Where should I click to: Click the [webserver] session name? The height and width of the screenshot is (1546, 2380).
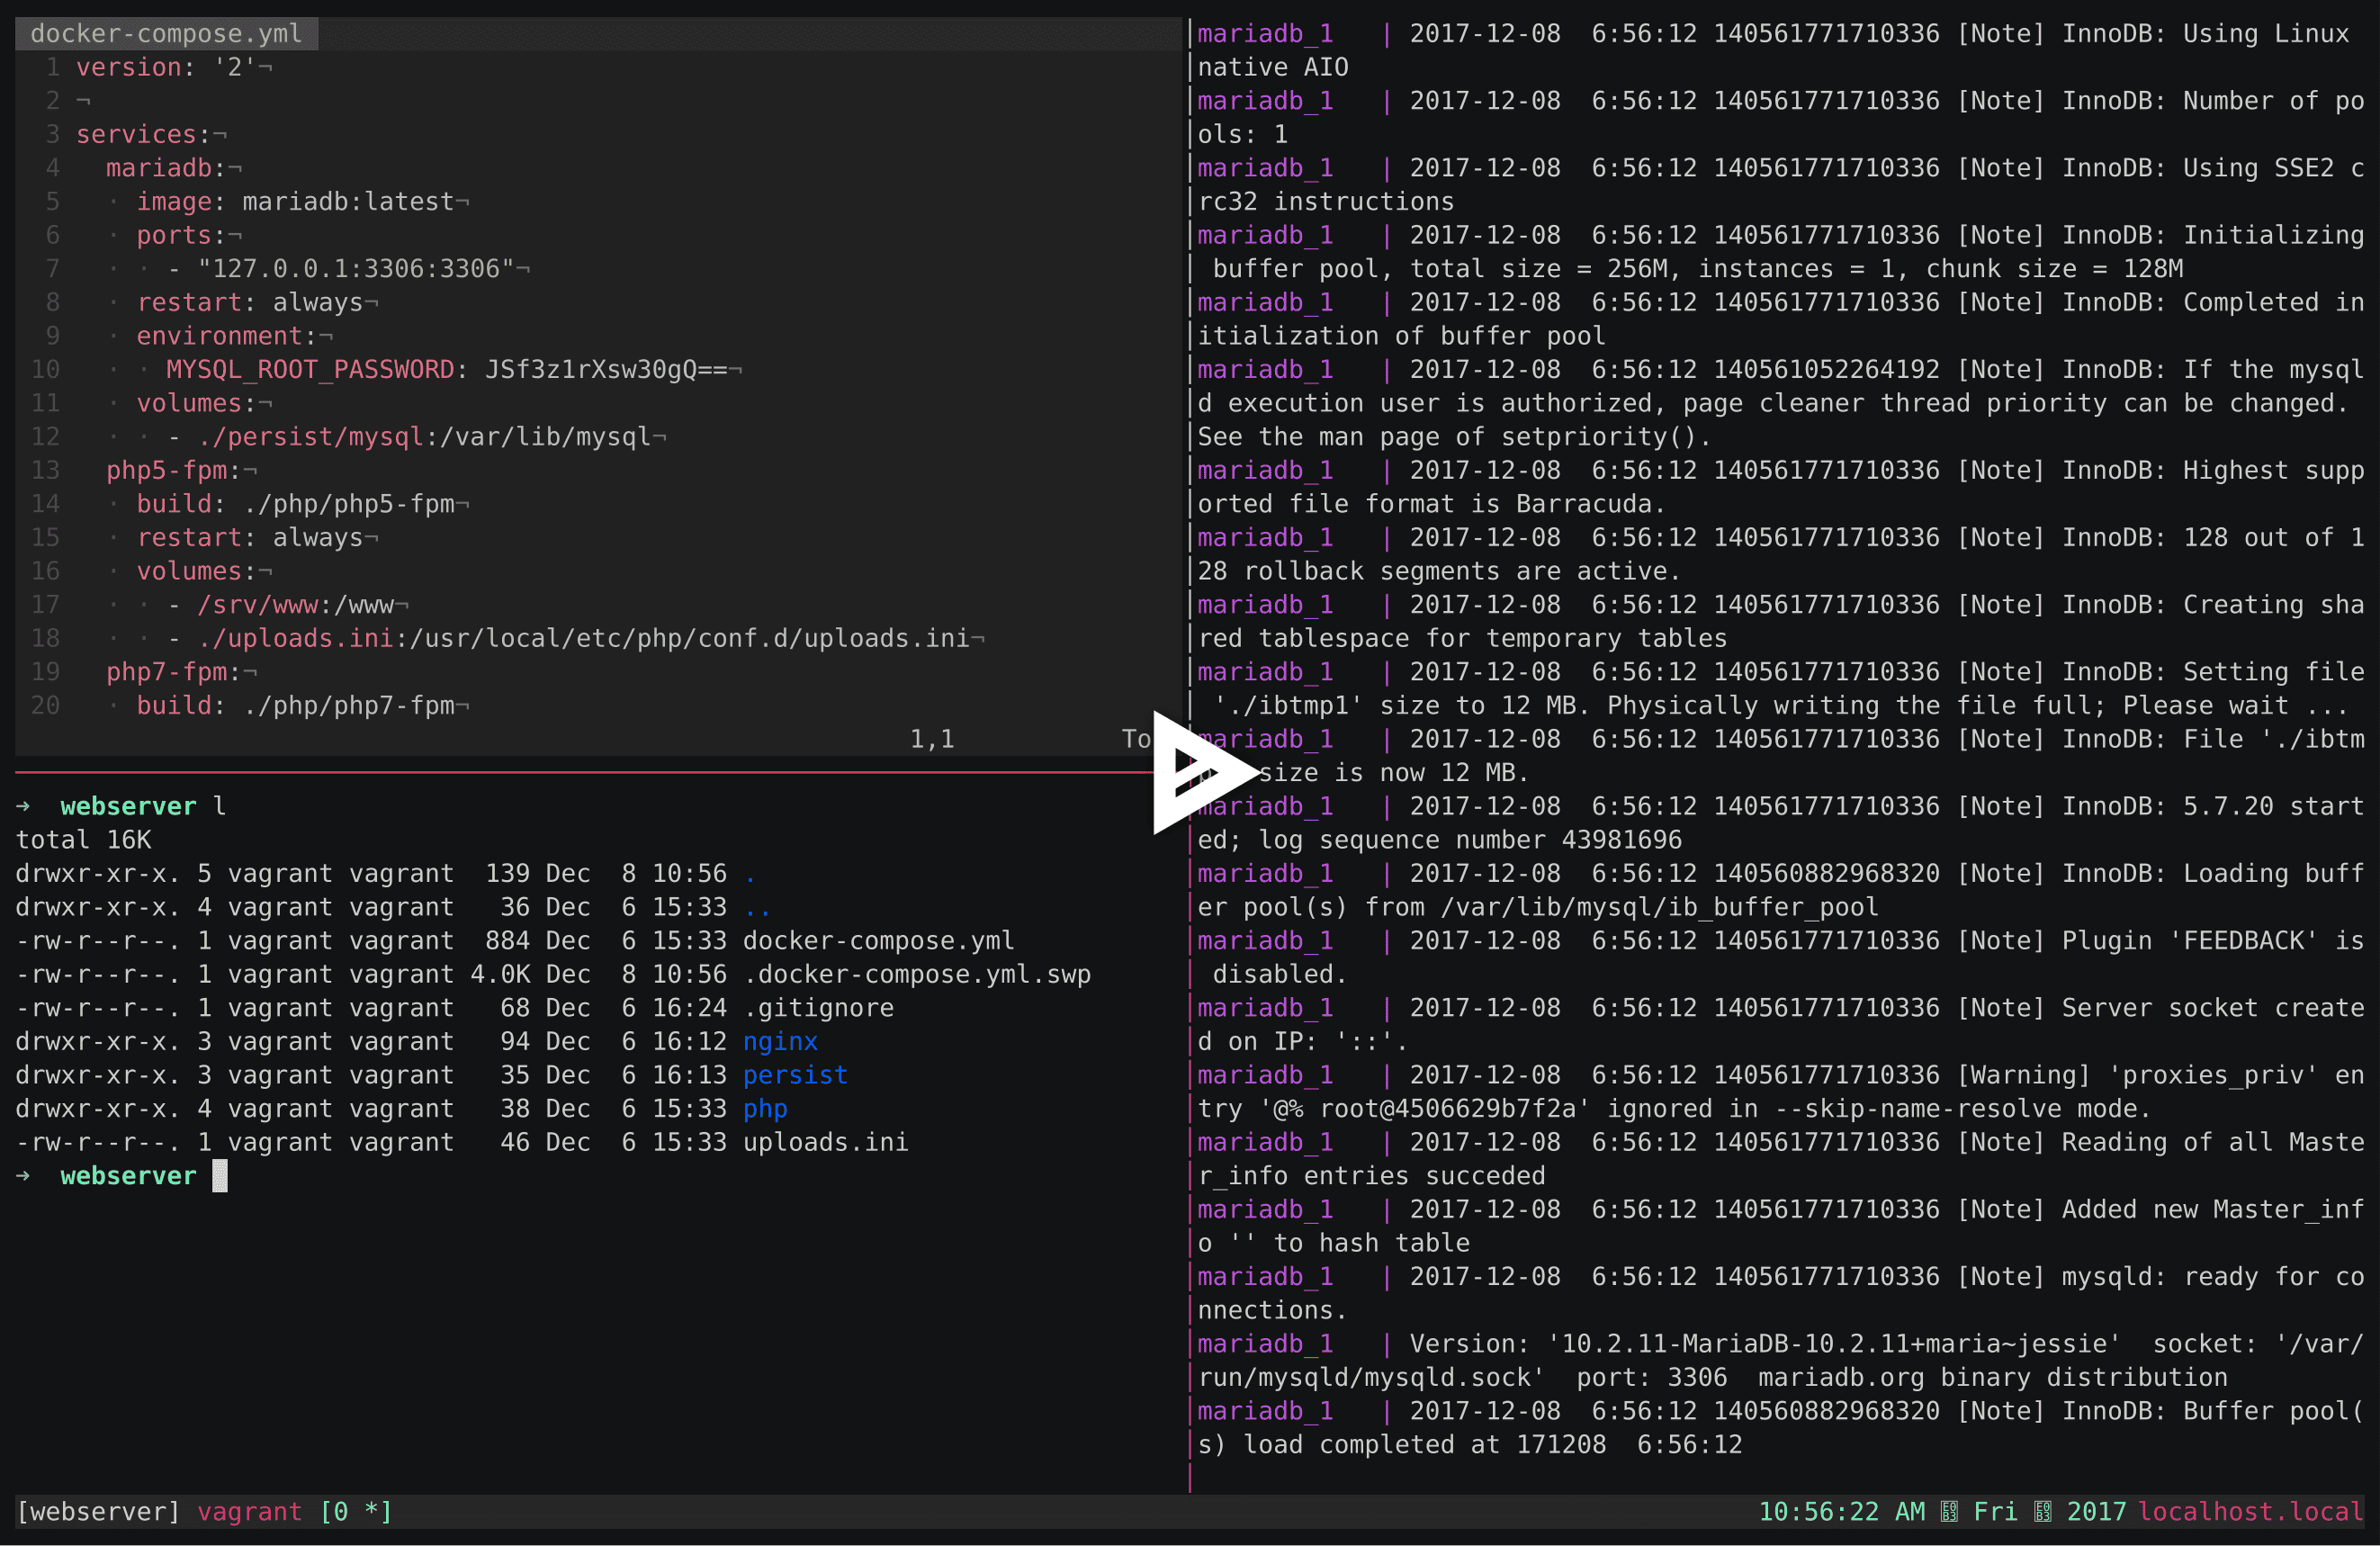coord(97,1512)
